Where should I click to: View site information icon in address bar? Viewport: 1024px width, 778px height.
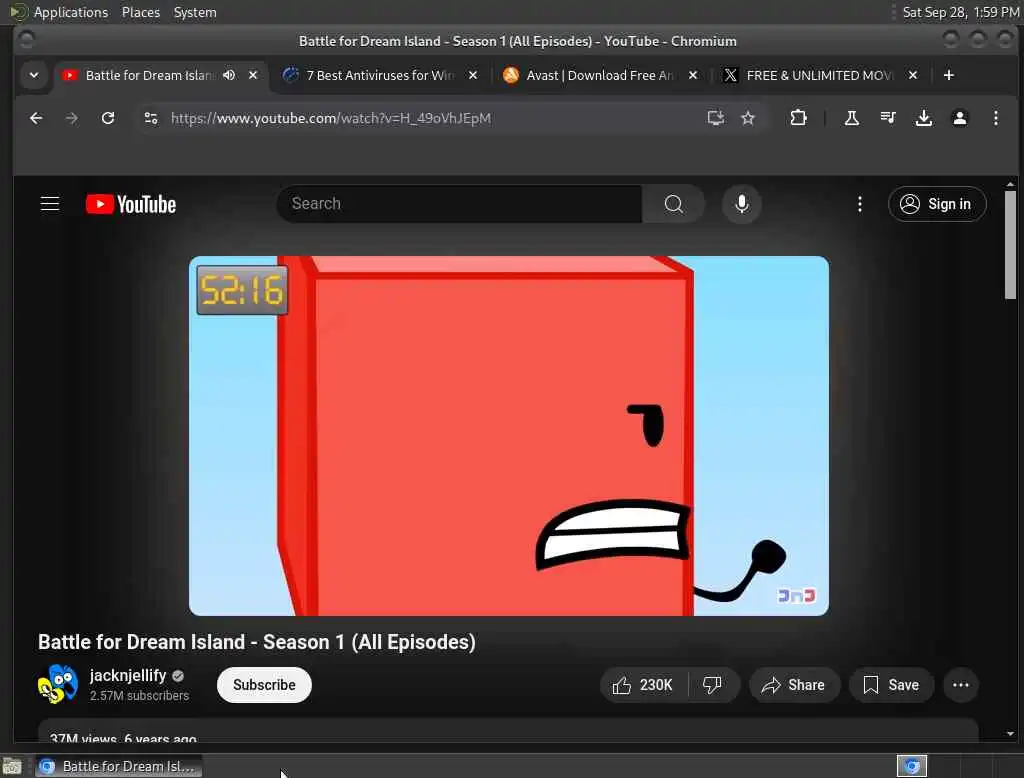click(151, 118)
